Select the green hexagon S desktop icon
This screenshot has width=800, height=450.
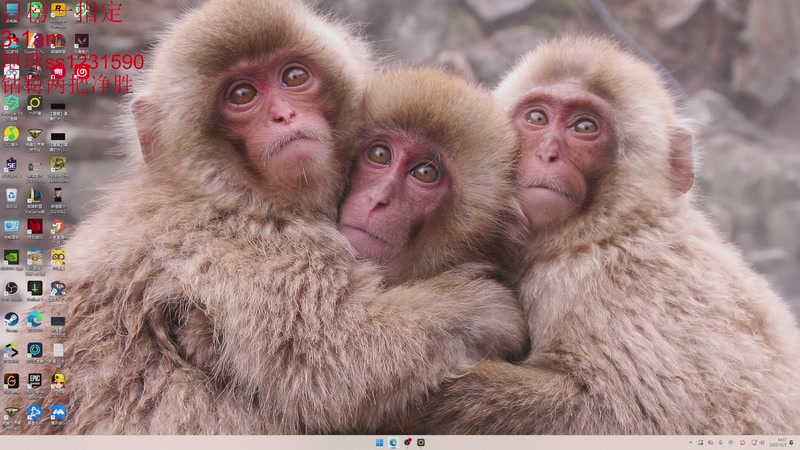(11, 103)
